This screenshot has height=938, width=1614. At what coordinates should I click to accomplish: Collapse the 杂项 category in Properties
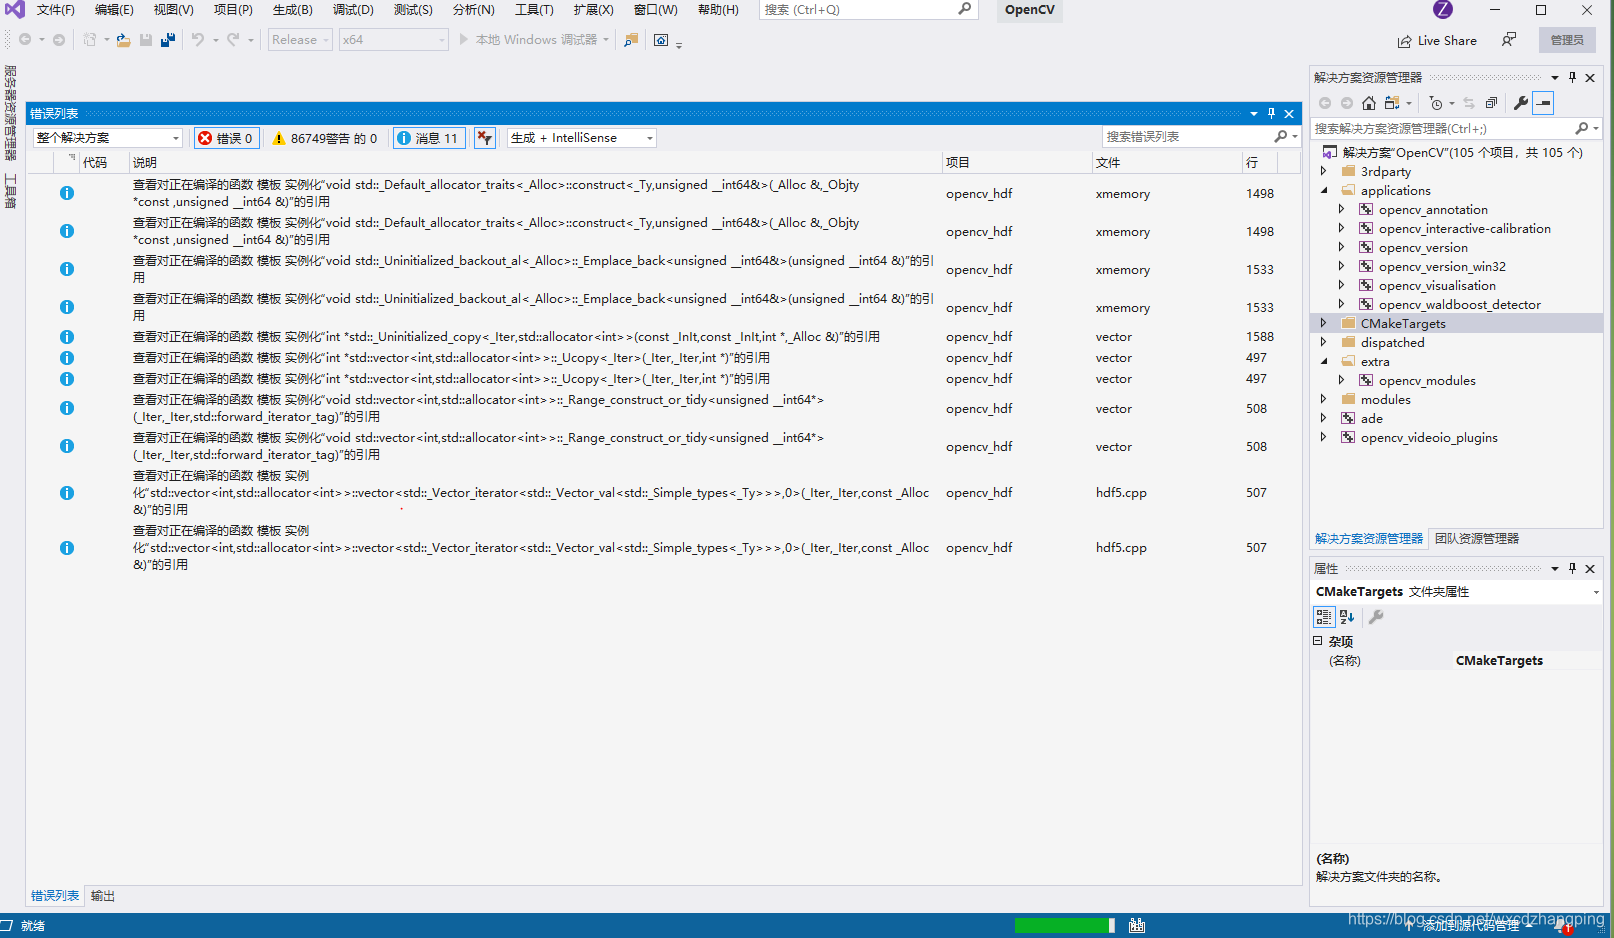[x=1318, y=641]
